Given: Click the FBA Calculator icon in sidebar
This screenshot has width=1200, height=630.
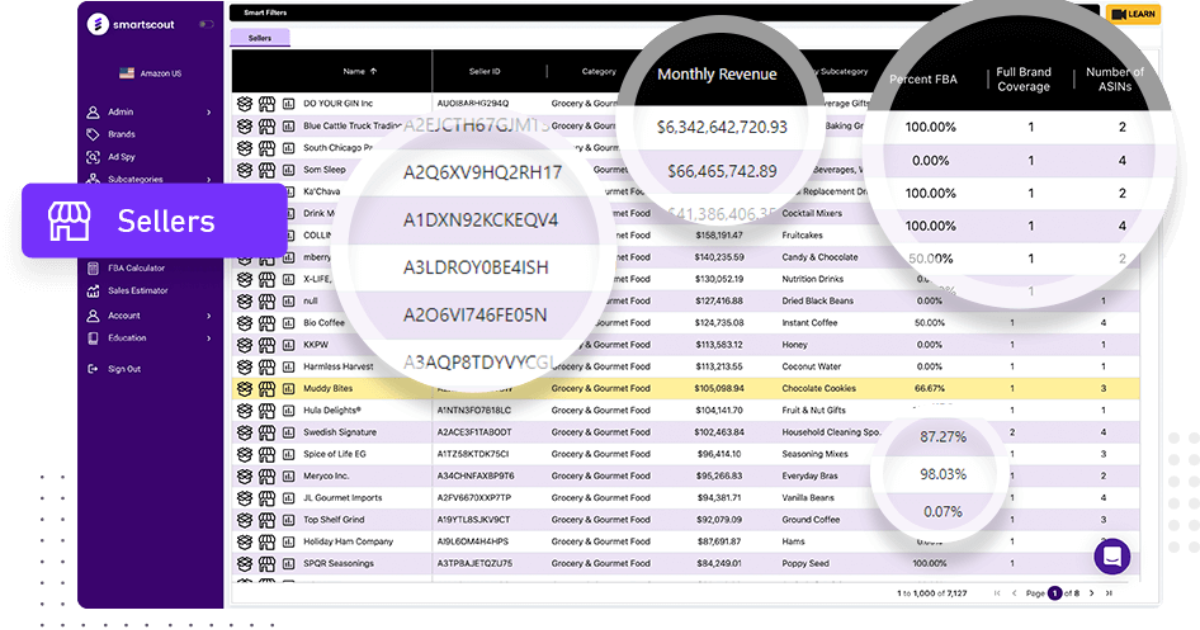Looking at the screenshot, I should (93, 268).
